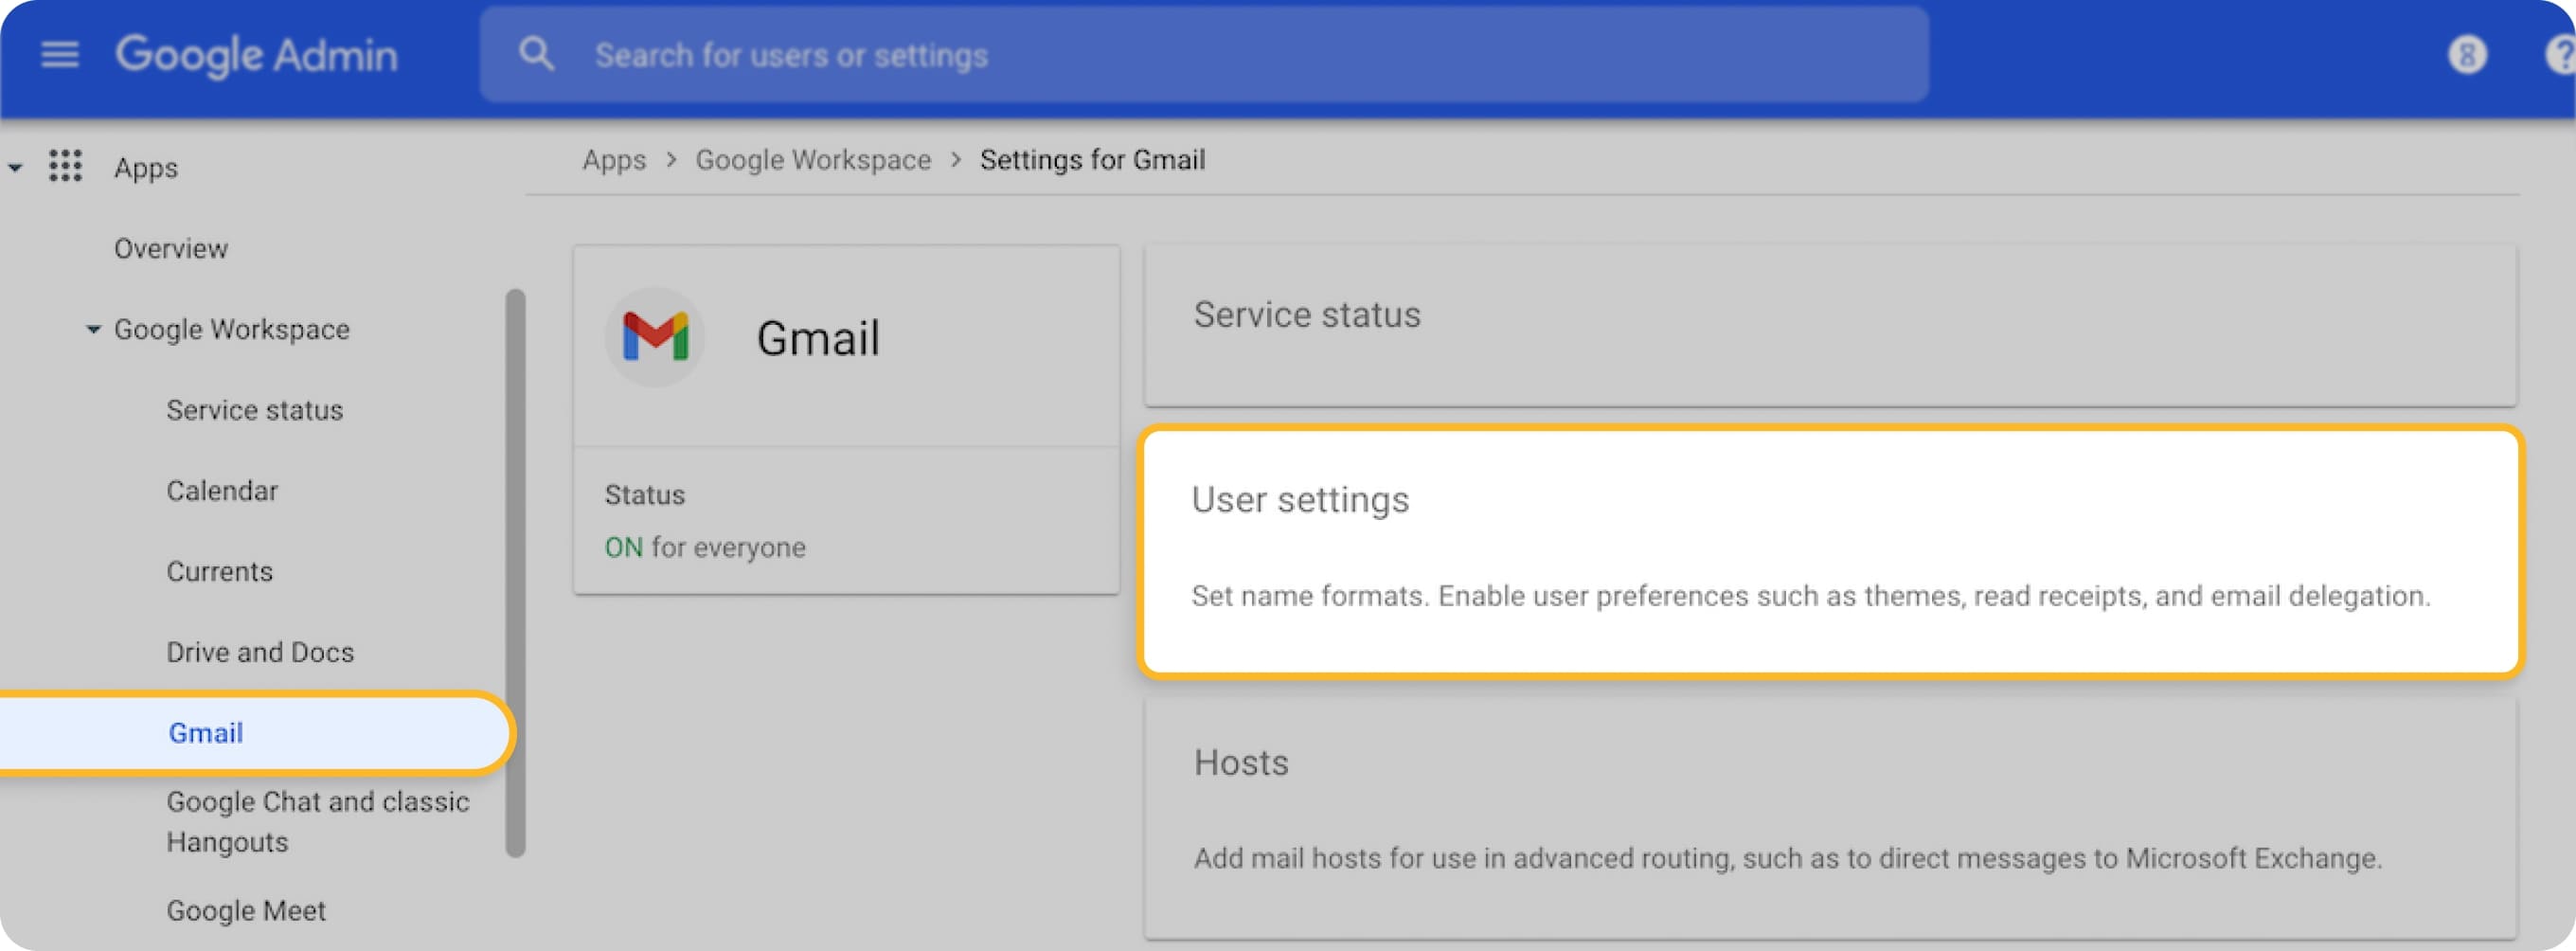
Task: Focus the Search for users or settings field
Action: pos(1203,54)
